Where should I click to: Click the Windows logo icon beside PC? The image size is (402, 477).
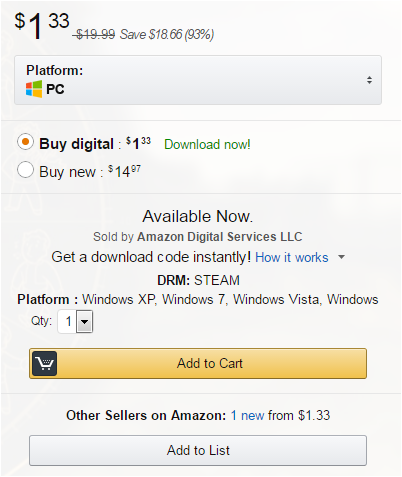pos(34,89)
